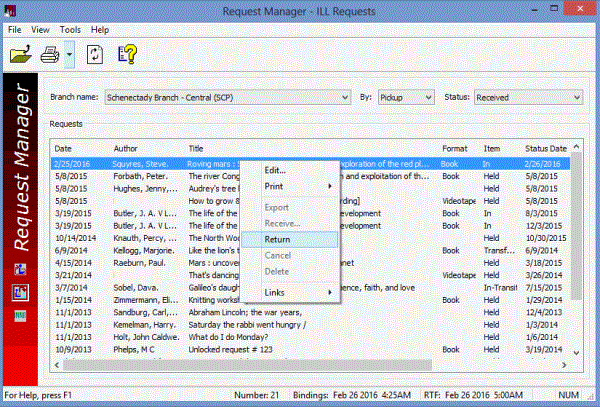The height and width of the screenshot is (407, 600).
Task: Sort requests by Author column header
Action: point(126,148)
